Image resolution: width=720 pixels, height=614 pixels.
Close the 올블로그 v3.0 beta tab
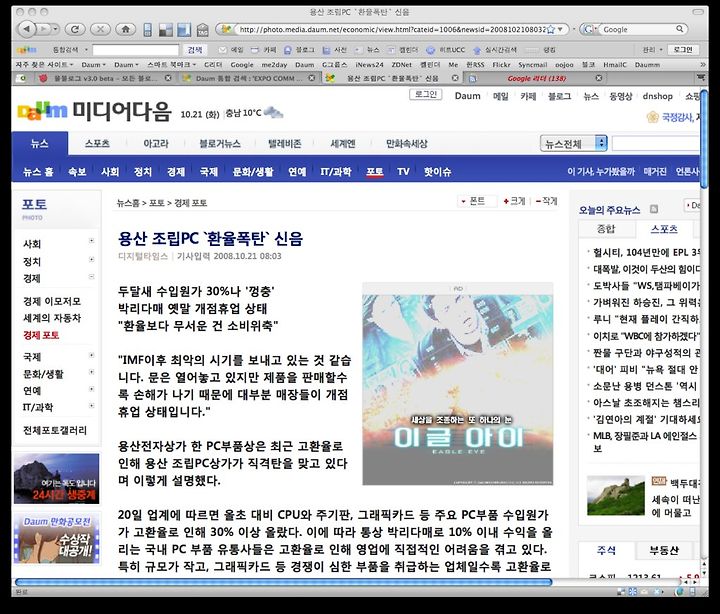pyautogui.click(x=168, y=79)
